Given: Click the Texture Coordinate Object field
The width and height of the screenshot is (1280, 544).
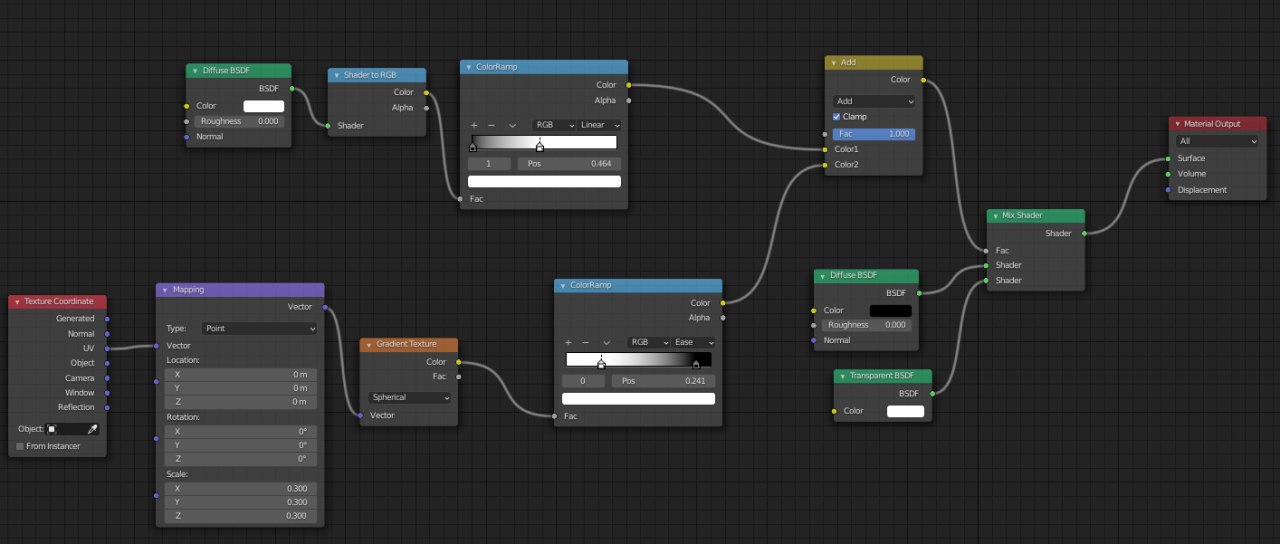Looking at the screenshot, I should pyautogui.click(x=66, y=429).
